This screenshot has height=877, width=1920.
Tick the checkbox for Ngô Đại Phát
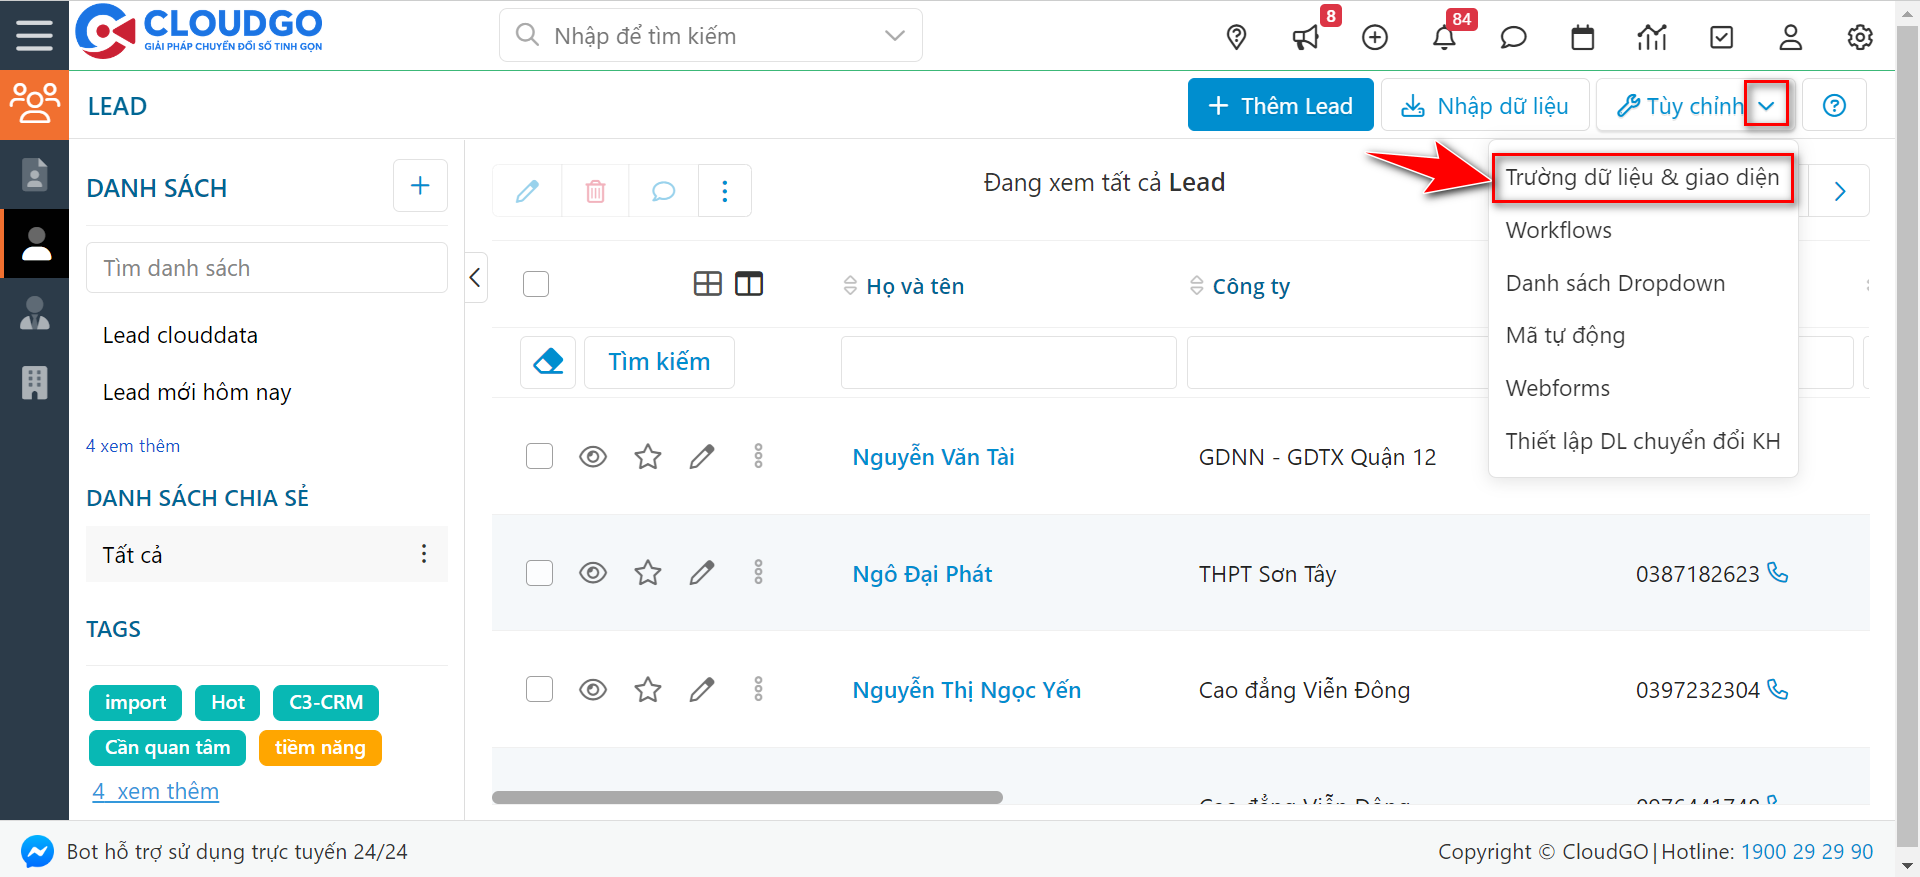tap(539, 573)
